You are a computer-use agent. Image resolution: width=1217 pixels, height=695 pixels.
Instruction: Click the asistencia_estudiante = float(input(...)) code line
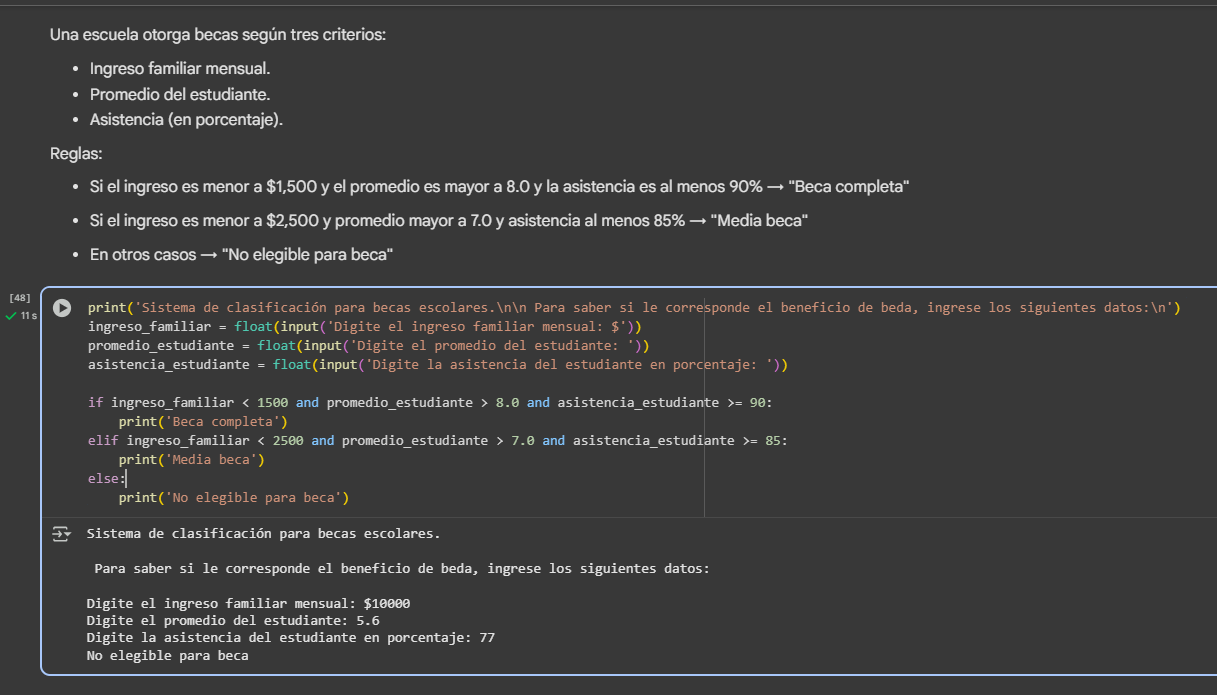pyautogui.click(x=438, y=365)
